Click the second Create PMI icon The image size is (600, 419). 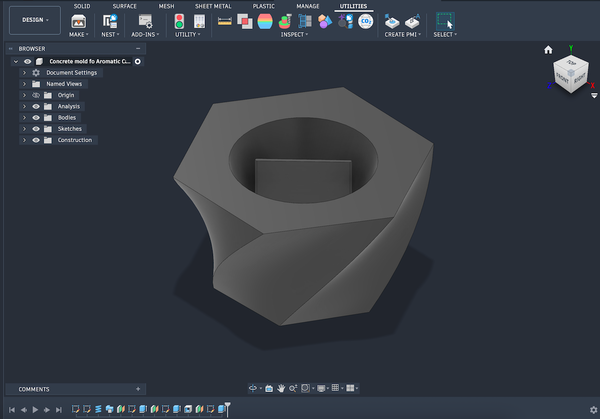coord(412,21)
